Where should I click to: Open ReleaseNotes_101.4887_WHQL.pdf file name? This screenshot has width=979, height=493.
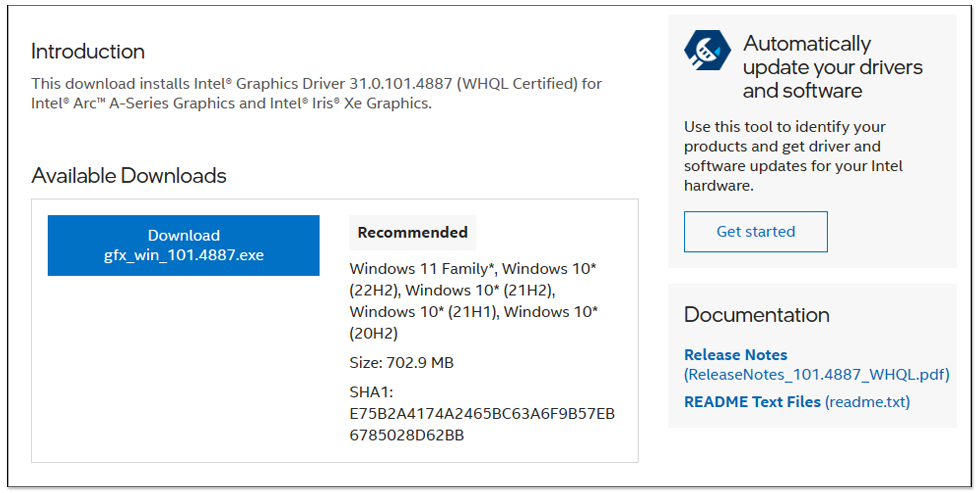(817, 374)
